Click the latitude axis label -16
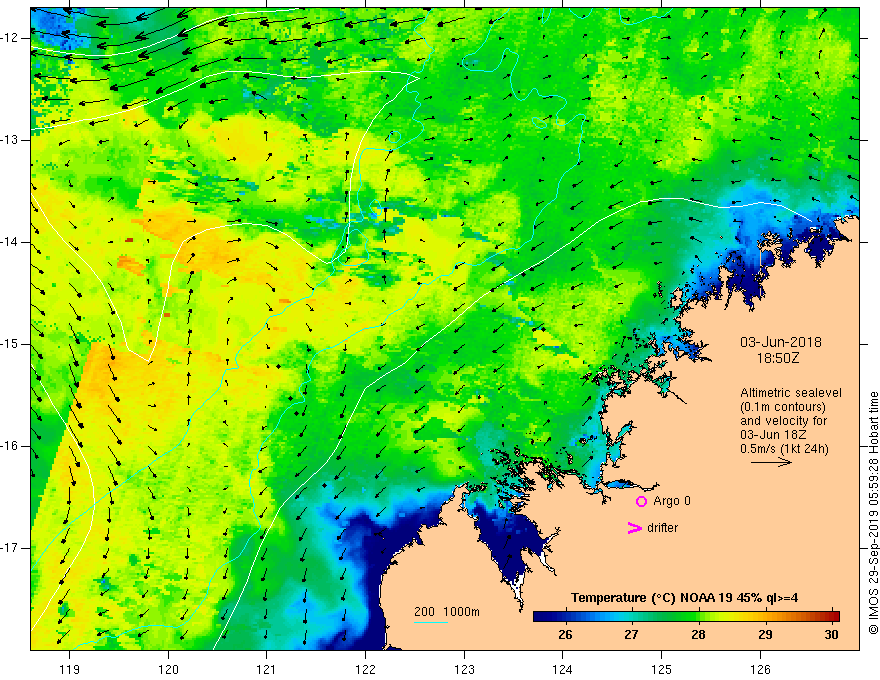 [x=11, y=446]
